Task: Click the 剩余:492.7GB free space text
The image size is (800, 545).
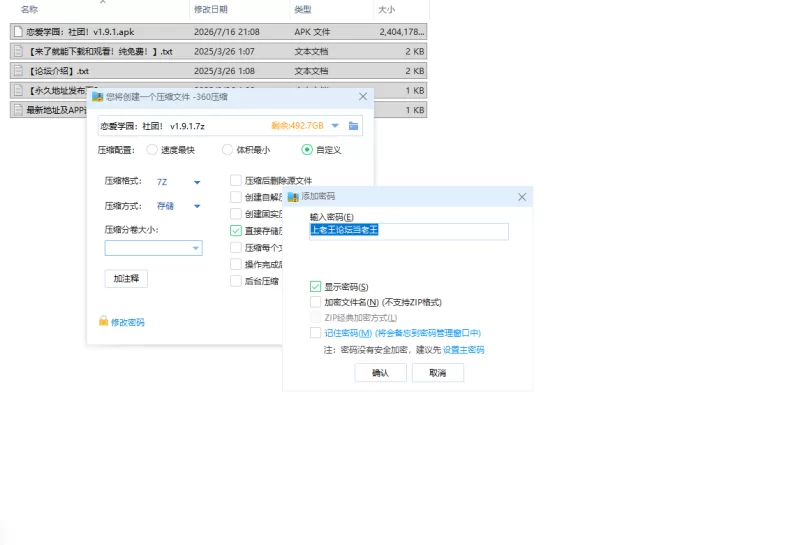Action: [x=297, y=126]
